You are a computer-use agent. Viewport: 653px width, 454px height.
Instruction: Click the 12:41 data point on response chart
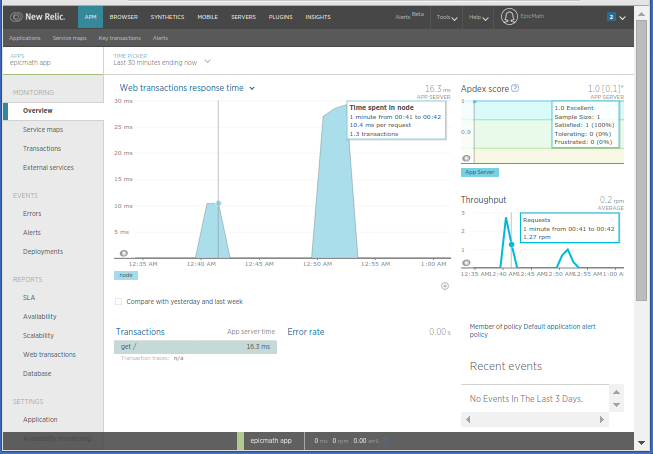point(218,203)
